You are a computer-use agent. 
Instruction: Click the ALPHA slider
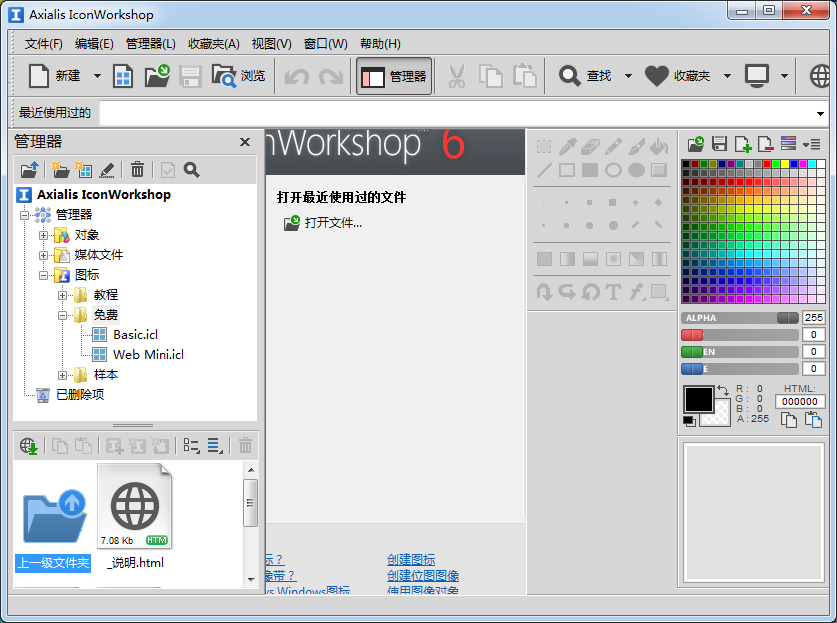pyautogui.click(x=740, y=318)
